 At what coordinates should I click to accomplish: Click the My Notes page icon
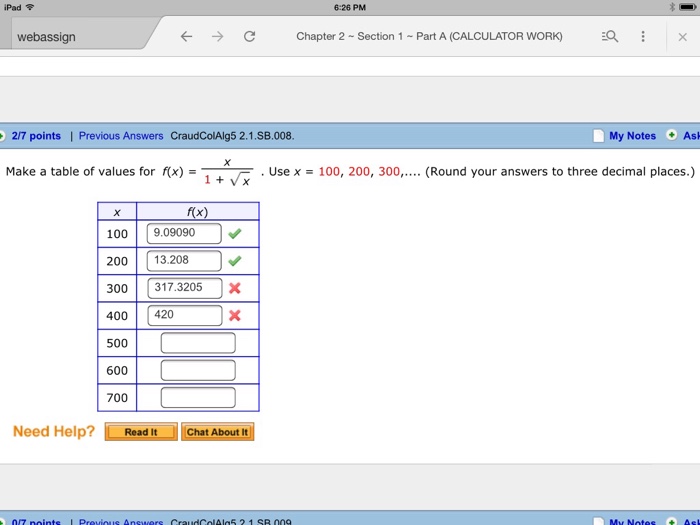(599, 136)
